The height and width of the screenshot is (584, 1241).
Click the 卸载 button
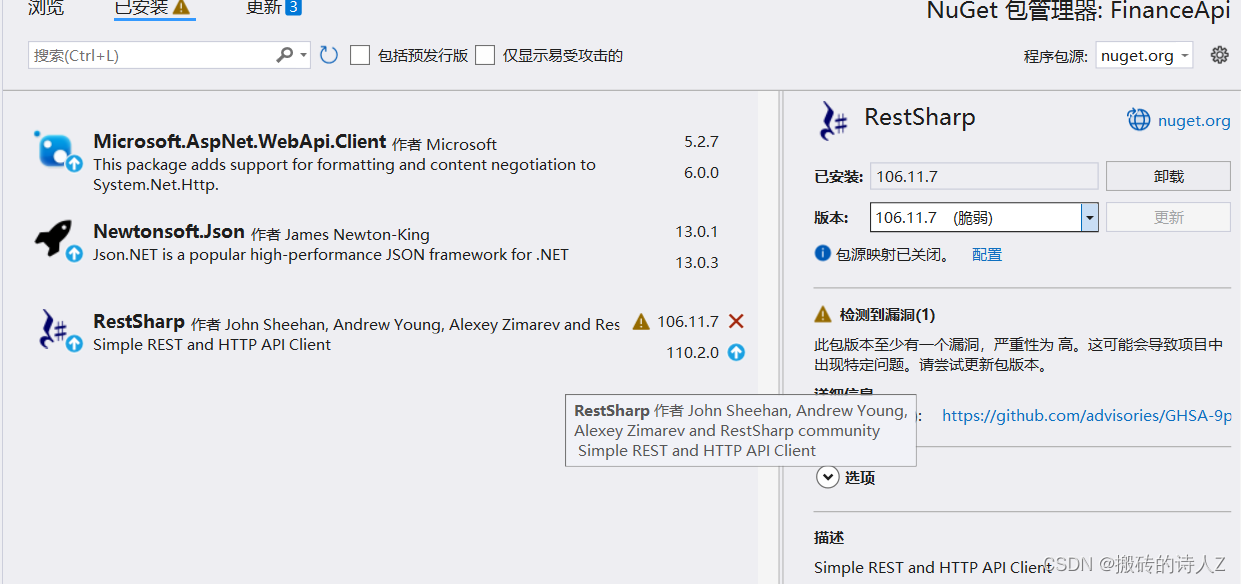pyautogui.click(x=1168, y=176)
